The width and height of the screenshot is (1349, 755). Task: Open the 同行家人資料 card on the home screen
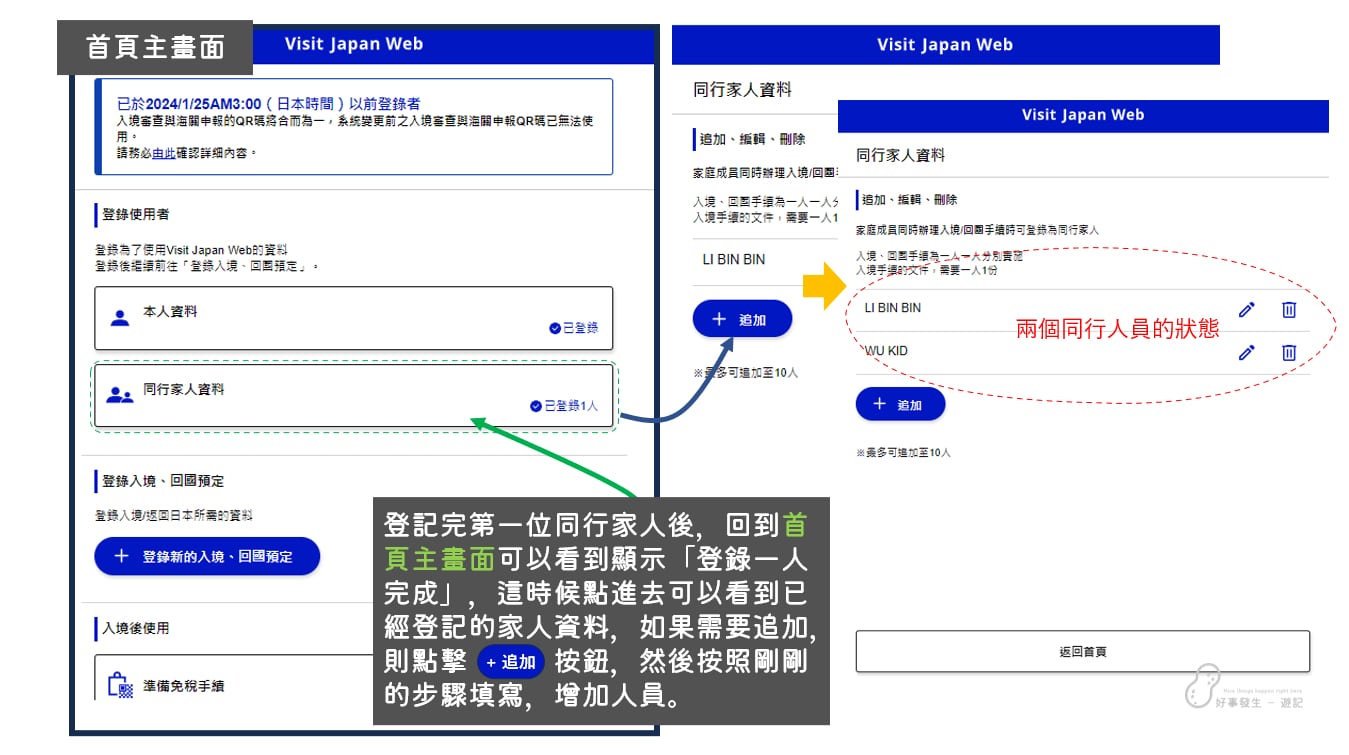(354, 395)
